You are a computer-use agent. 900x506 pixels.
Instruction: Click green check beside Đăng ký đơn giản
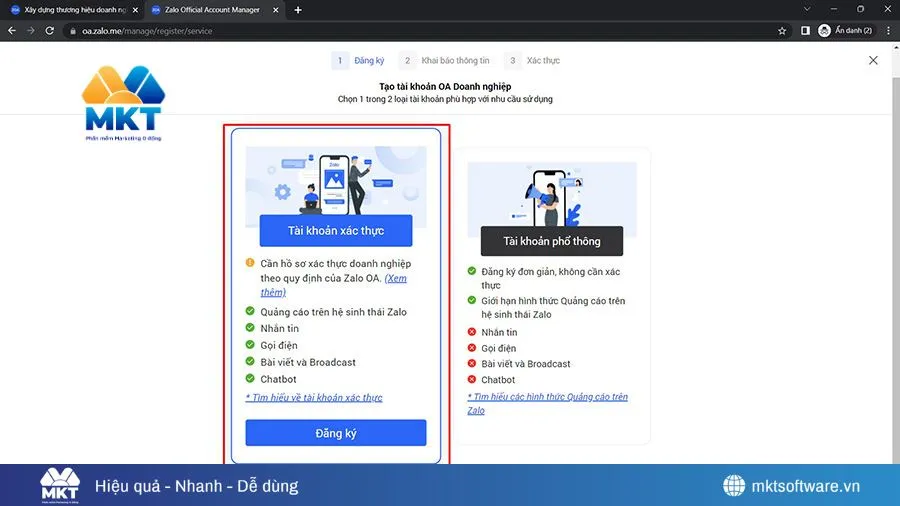pyautogui.click(x=472, y=271)
